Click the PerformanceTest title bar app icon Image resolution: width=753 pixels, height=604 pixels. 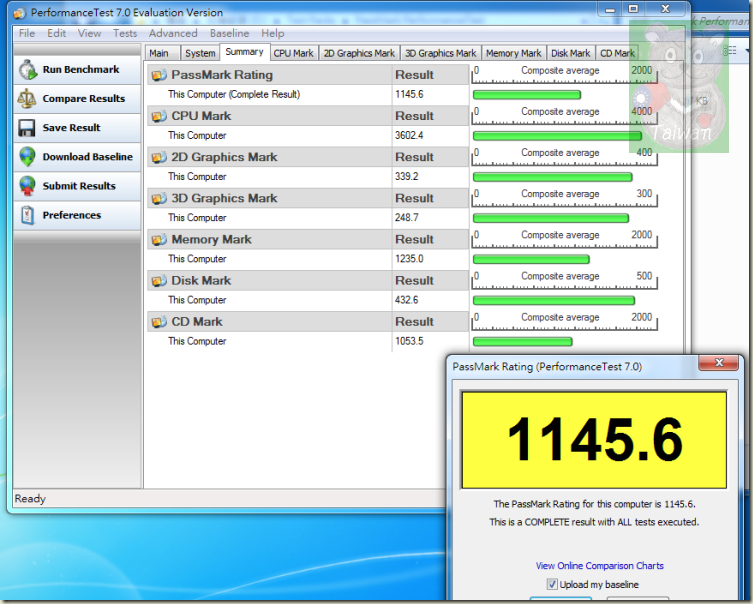[20, 13]
